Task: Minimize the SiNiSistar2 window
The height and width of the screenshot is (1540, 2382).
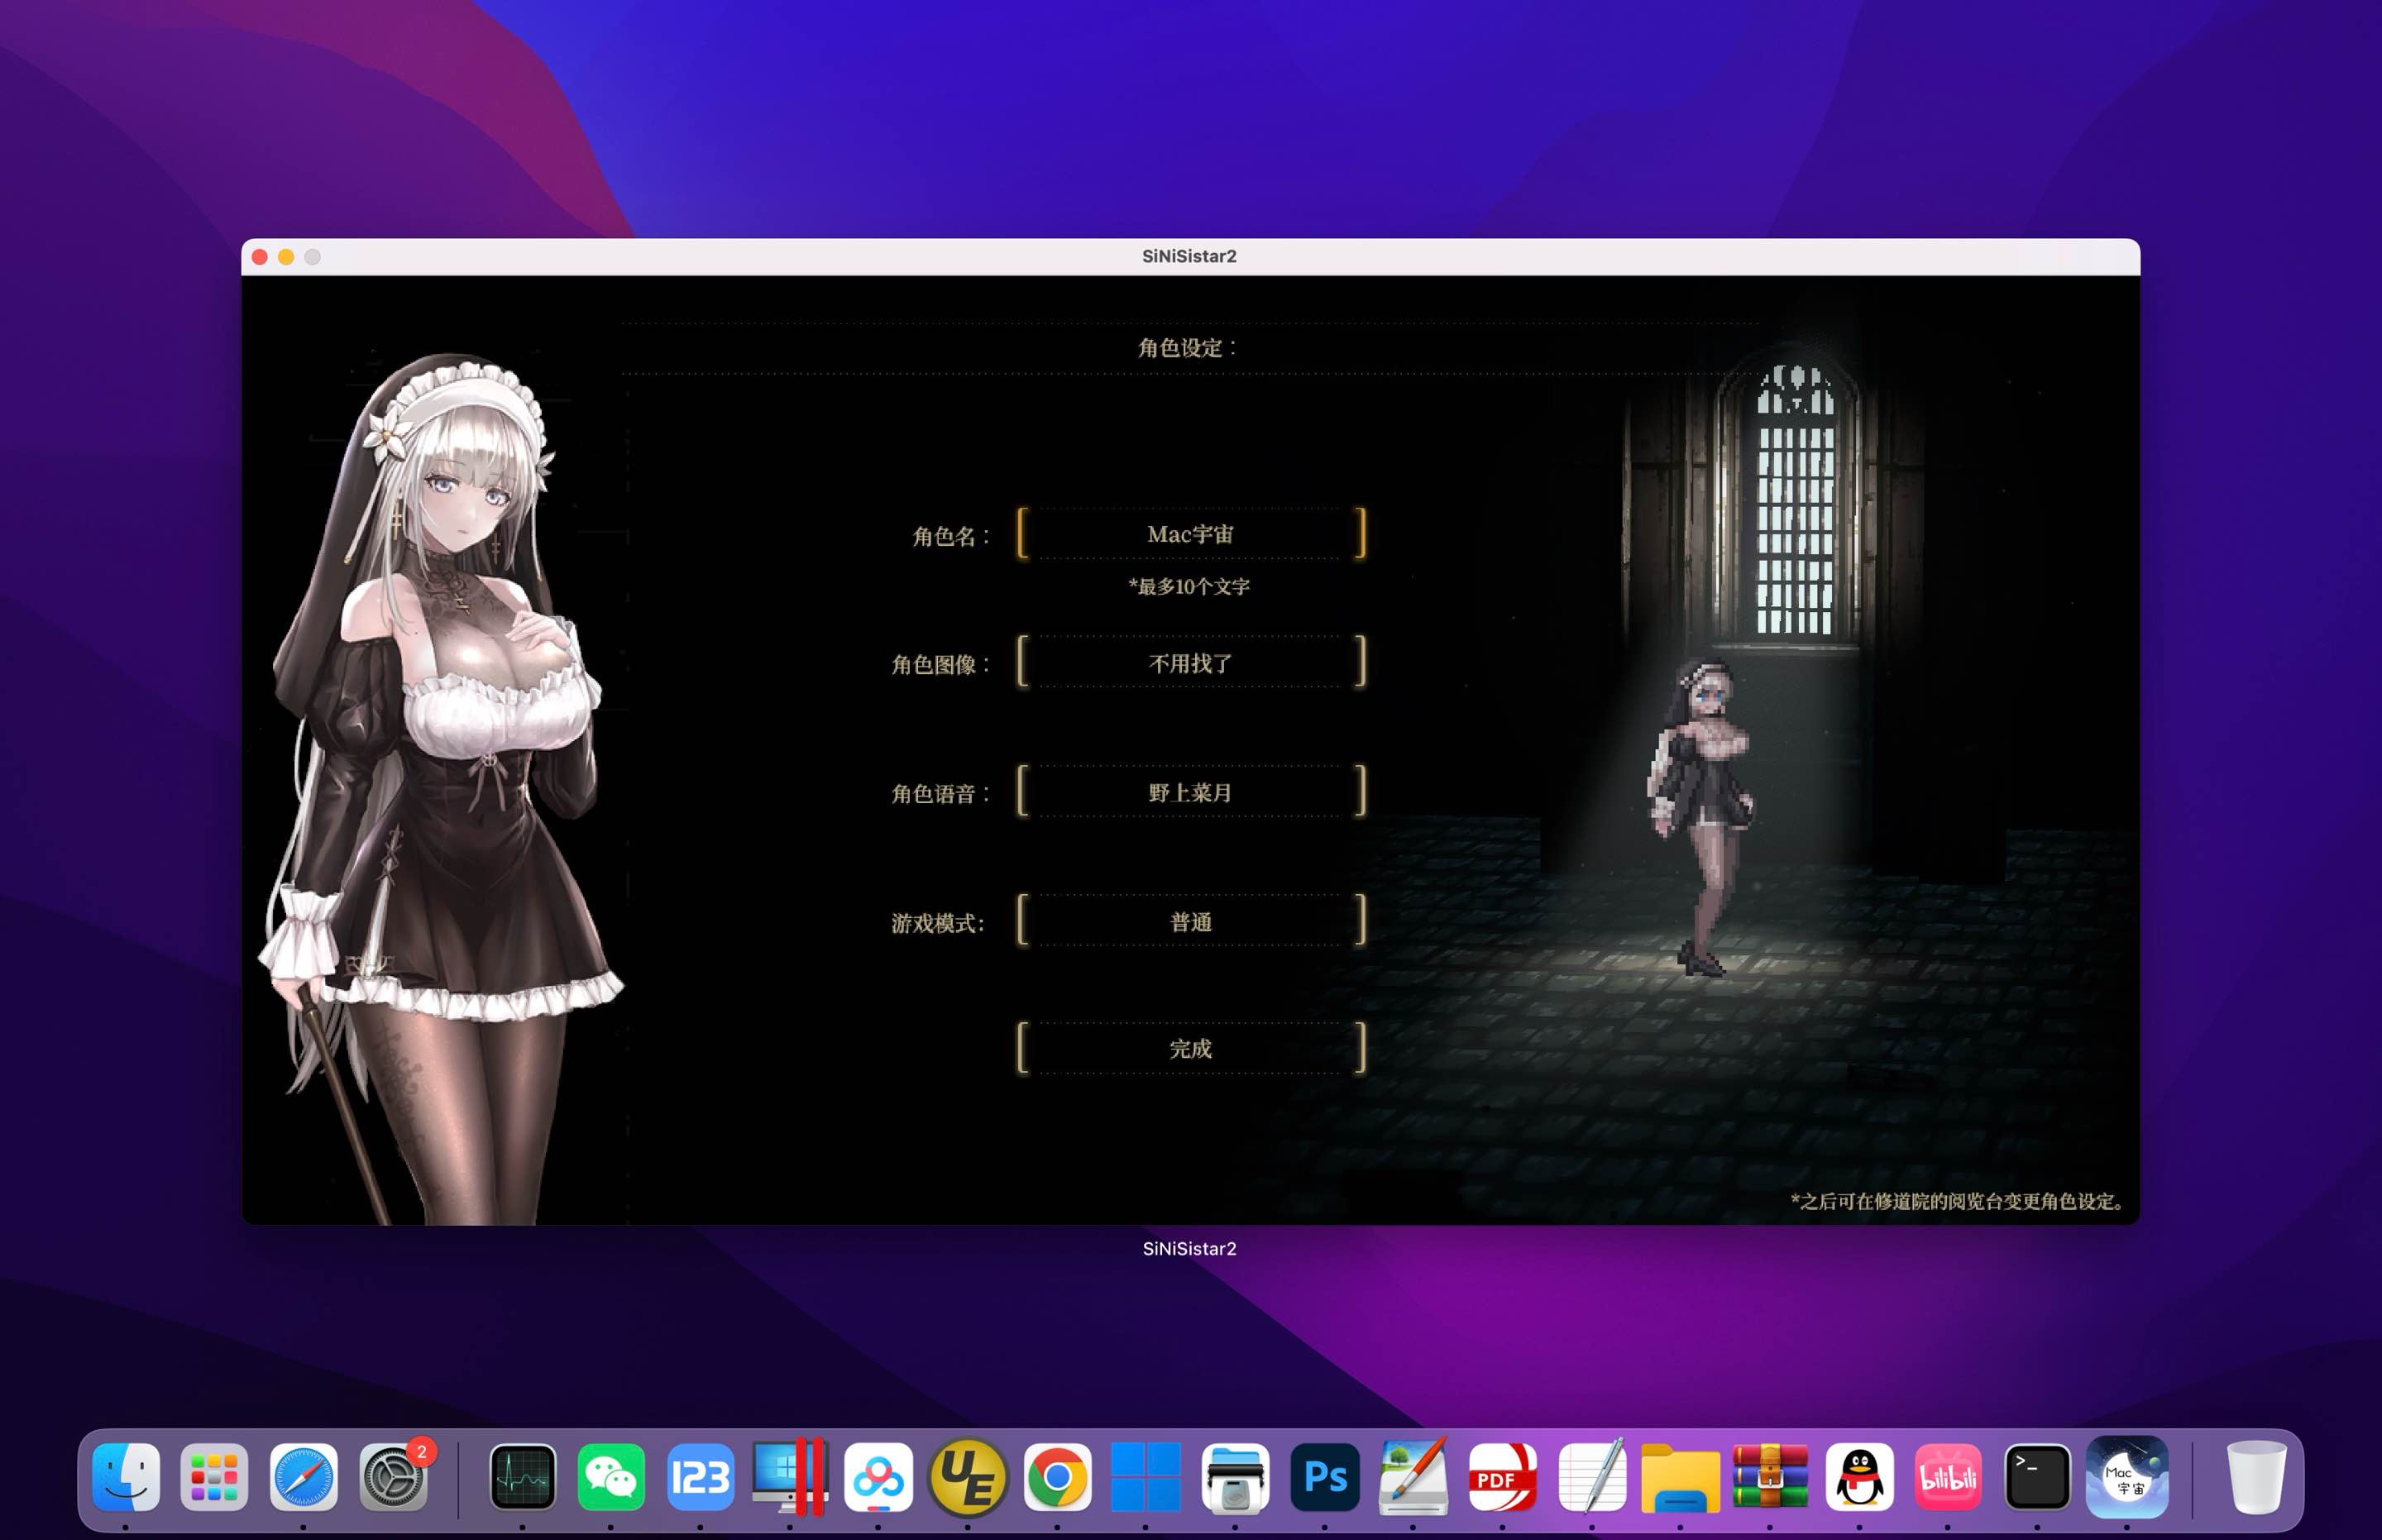Action: click(286, 257)
